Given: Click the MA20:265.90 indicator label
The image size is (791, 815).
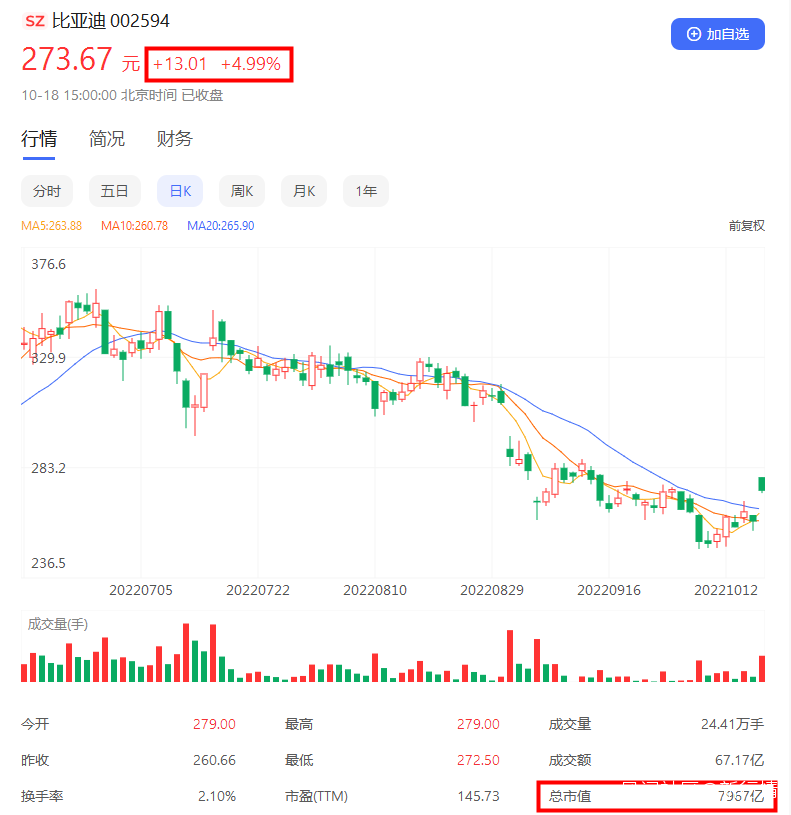Looking at the screenshot, I should pyautogui.click(x=220, y=226).
